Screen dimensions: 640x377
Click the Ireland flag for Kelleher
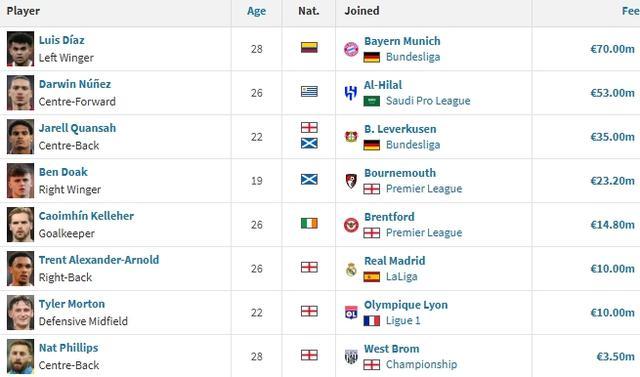[309, 223]
